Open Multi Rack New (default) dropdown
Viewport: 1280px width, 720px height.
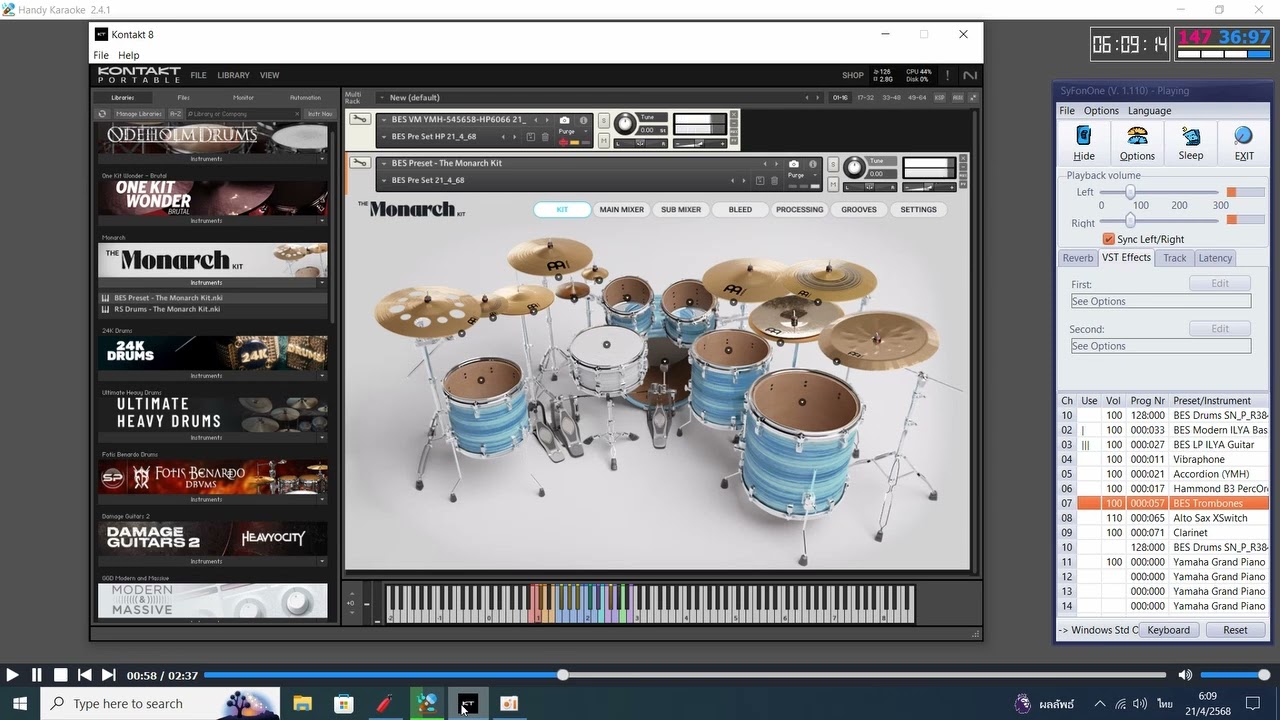382,98
